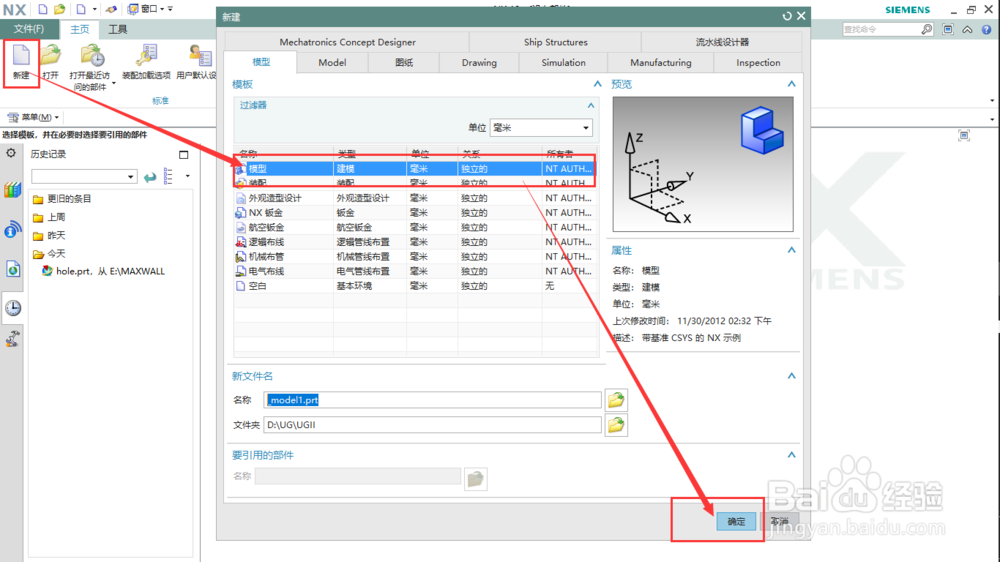Open the Reuse Library books icon

tap(12, 190)
